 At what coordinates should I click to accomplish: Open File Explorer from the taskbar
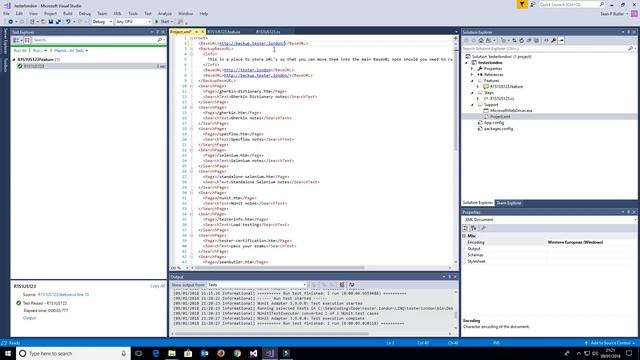[x=172, y=353]
